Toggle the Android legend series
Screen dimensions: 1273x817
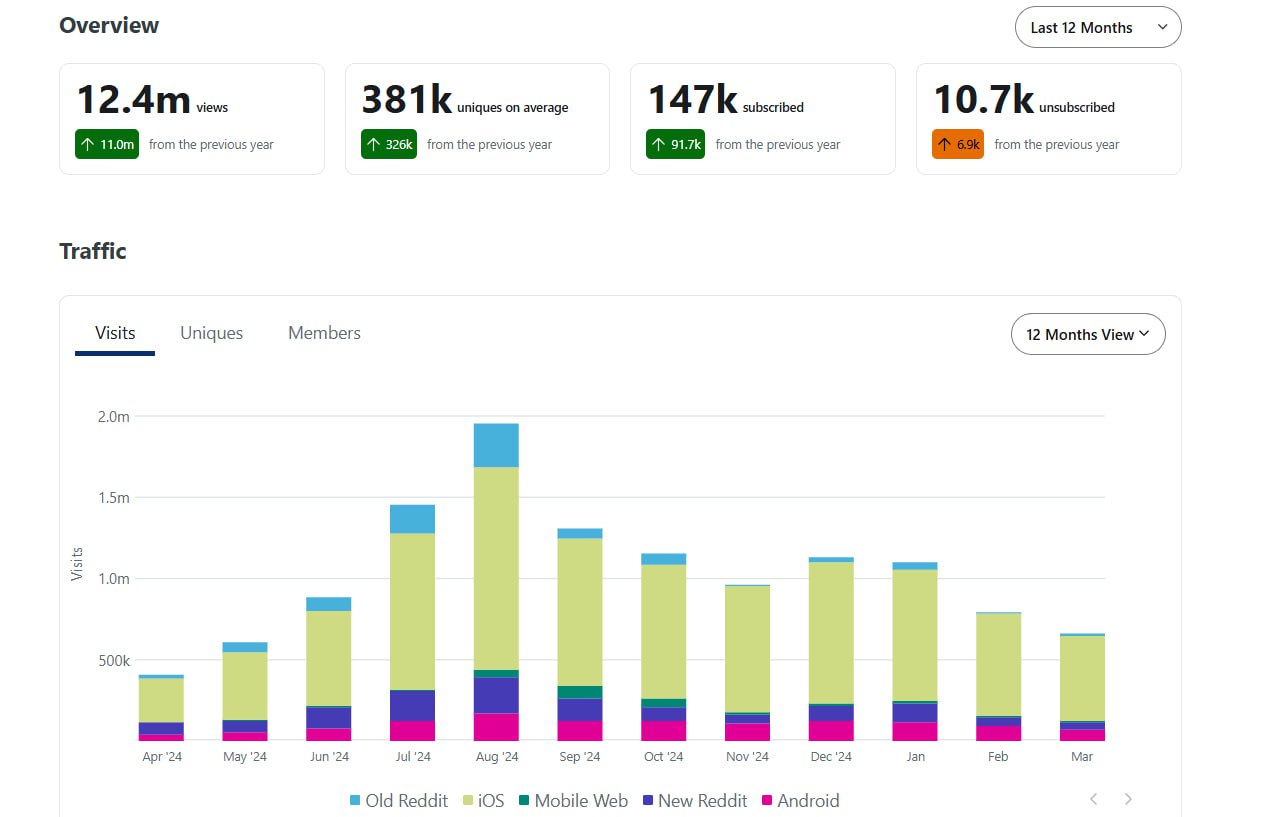[x=800, y=800]
